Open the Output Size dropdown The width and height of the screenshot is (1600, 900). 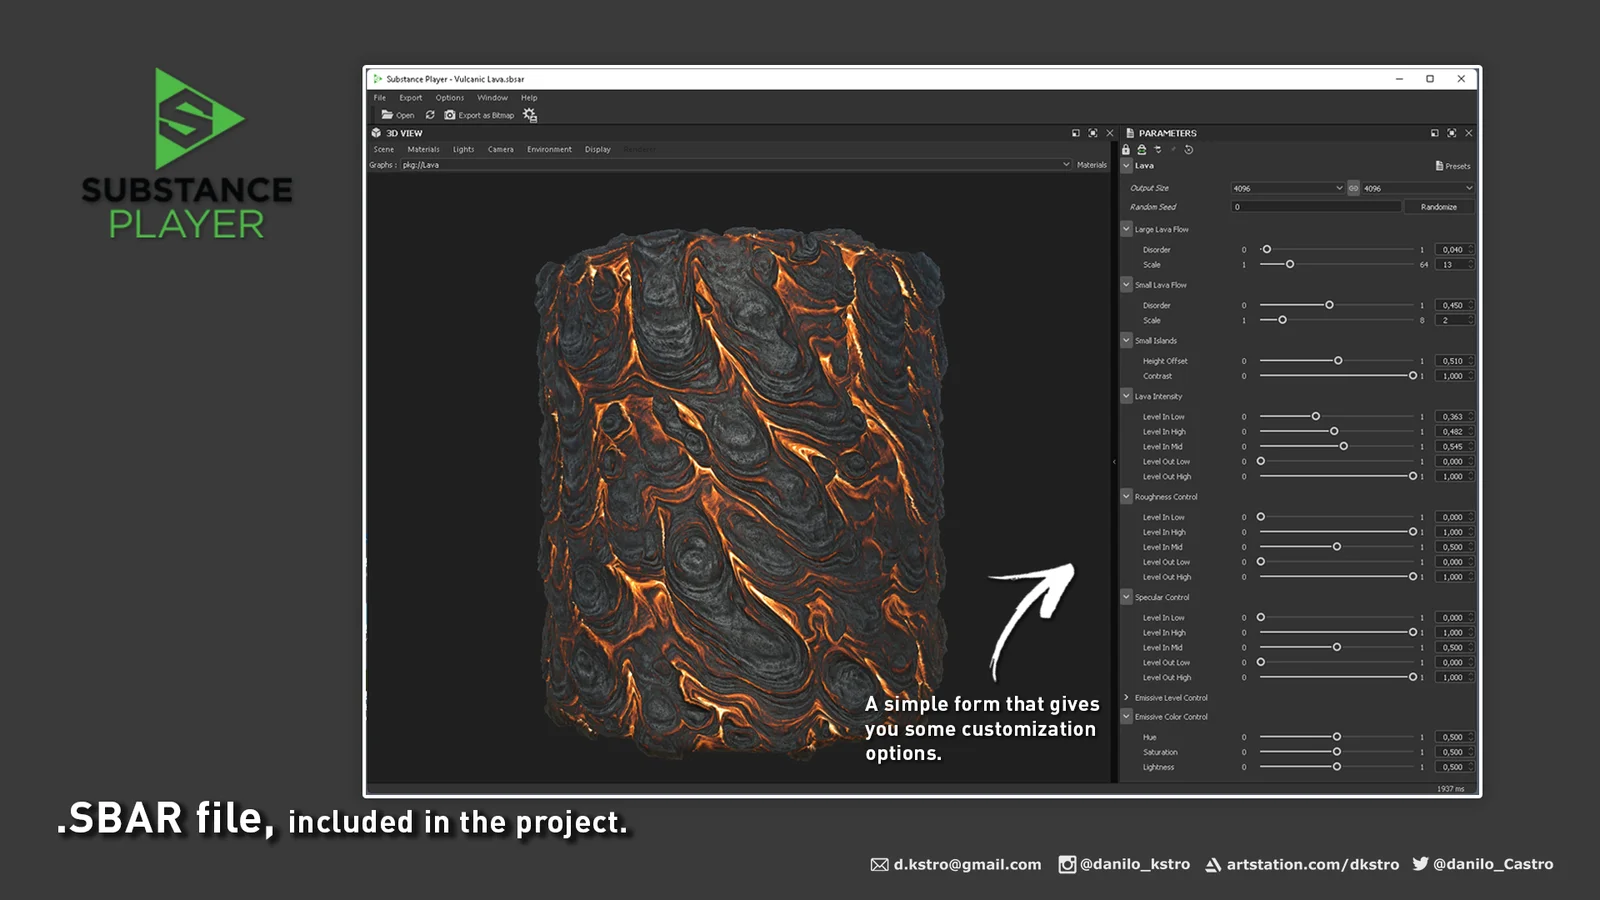coord(1288,188)
